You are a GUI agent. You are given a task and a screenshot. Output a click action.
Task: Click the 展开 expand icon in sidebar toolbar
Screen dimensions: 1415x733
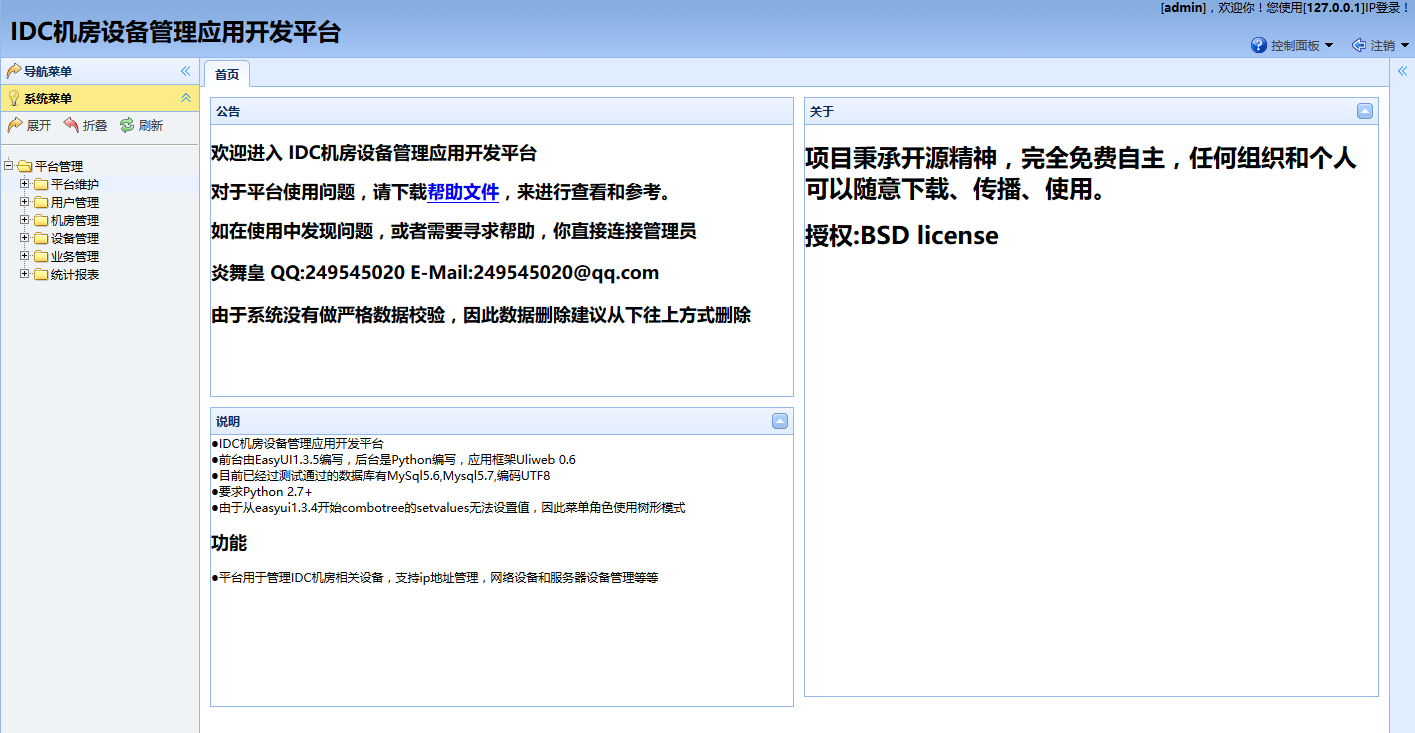(15, 125)
